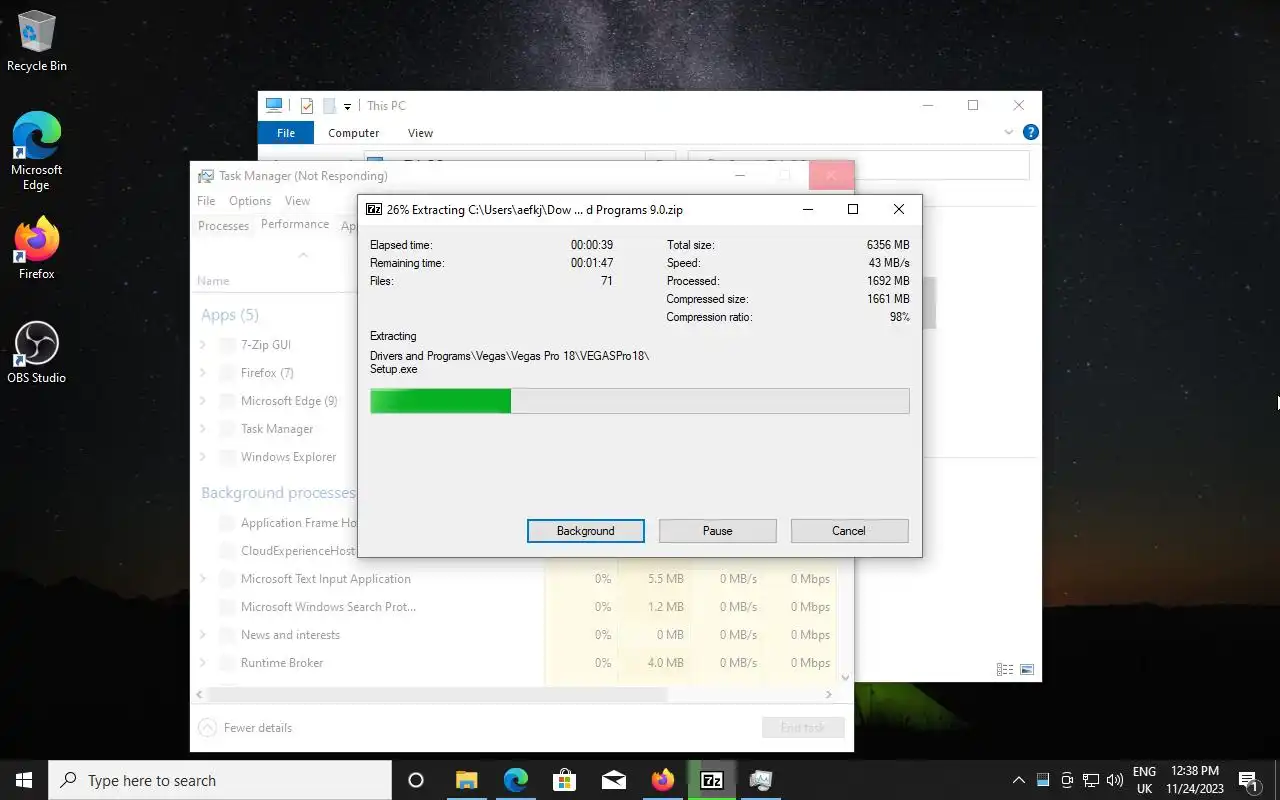Open the clock and date flyout
The width and height of the screenshot is (1280, 800).
pos(1195,780)
